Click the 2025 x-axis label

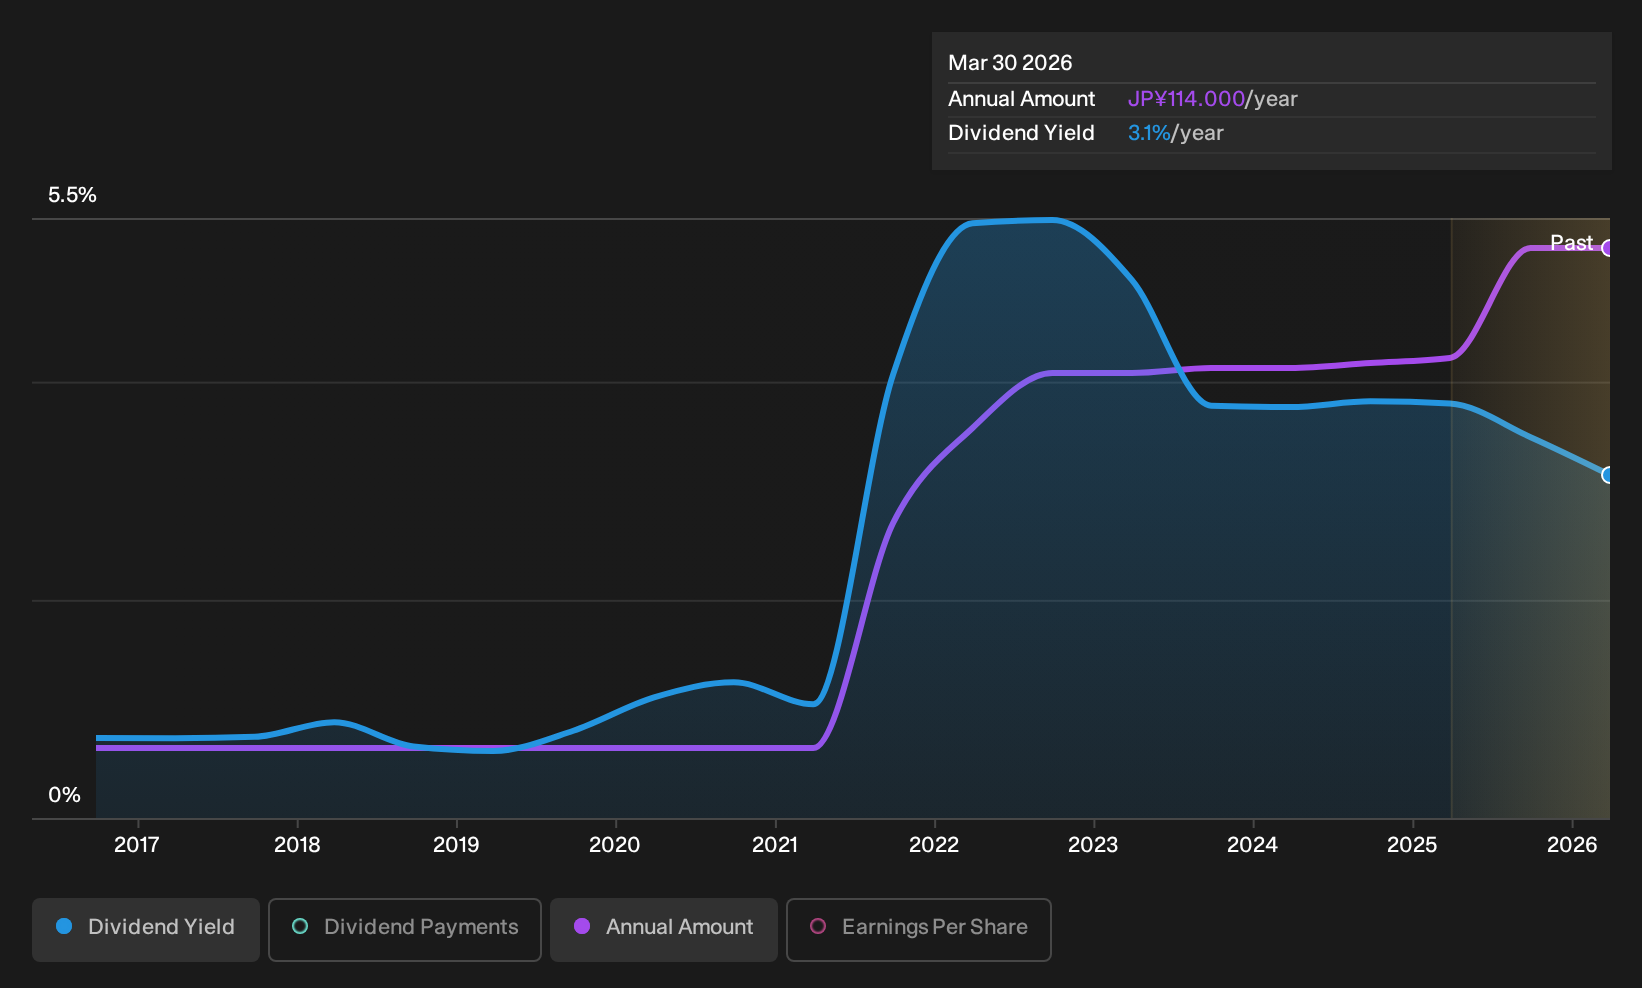pos(1412,845)
